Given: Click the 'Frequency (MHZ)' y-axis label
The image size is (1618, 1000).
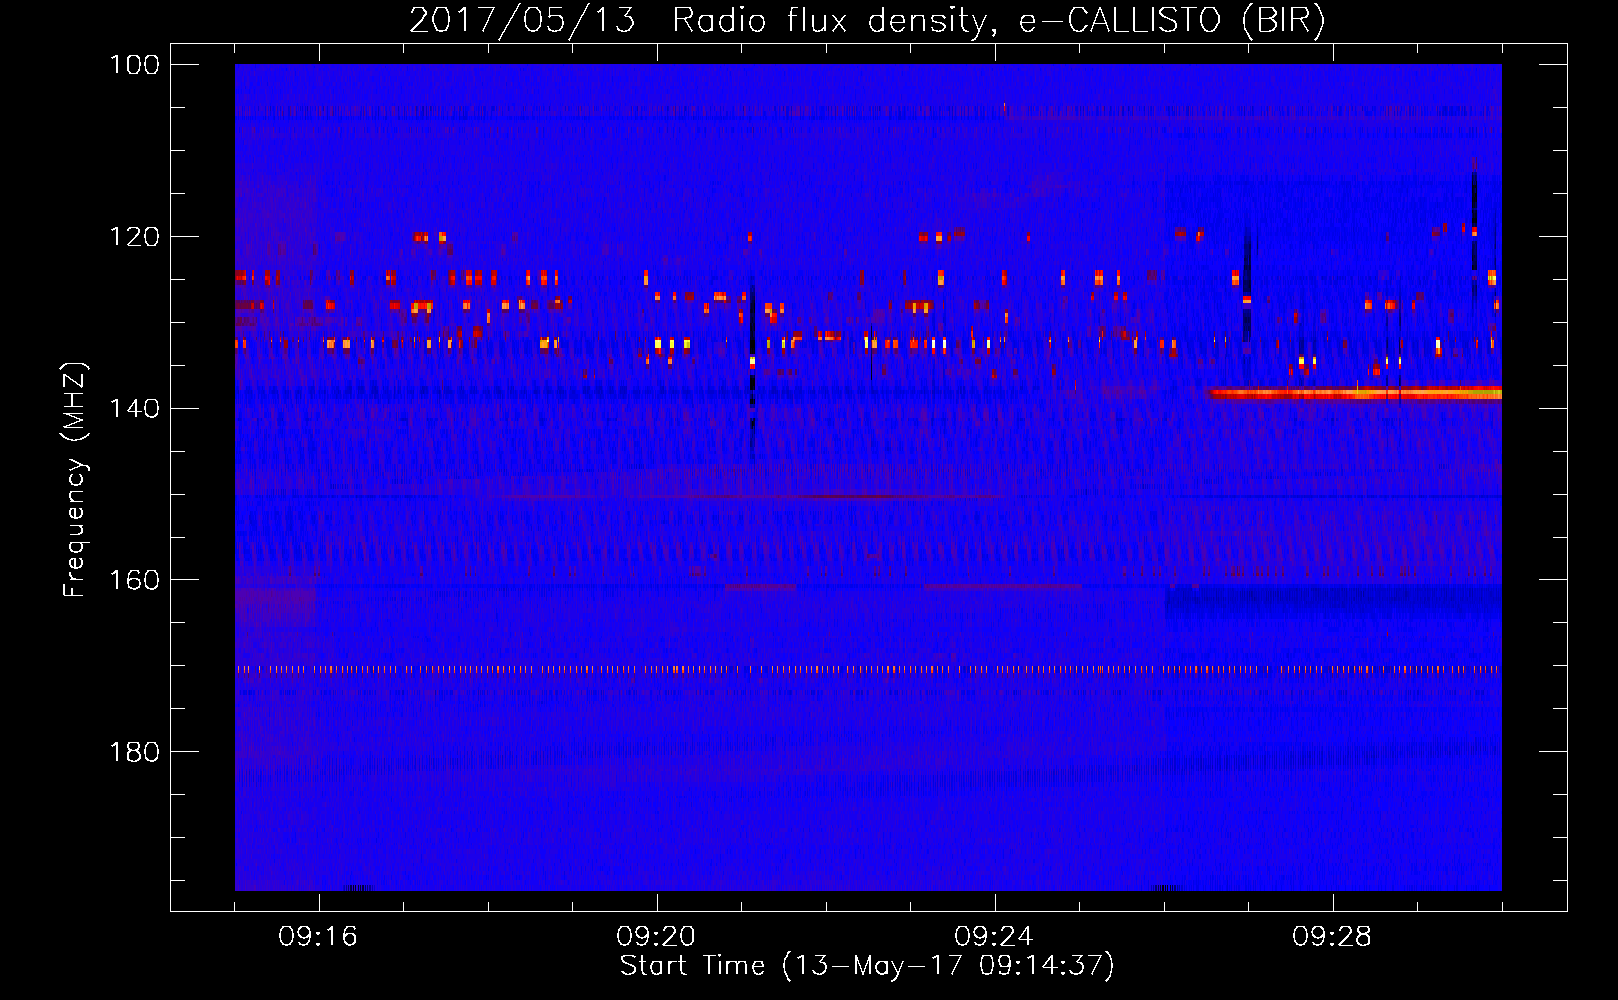Looking at the screenshot, I should pyautogui.click(x=75, y=480).
